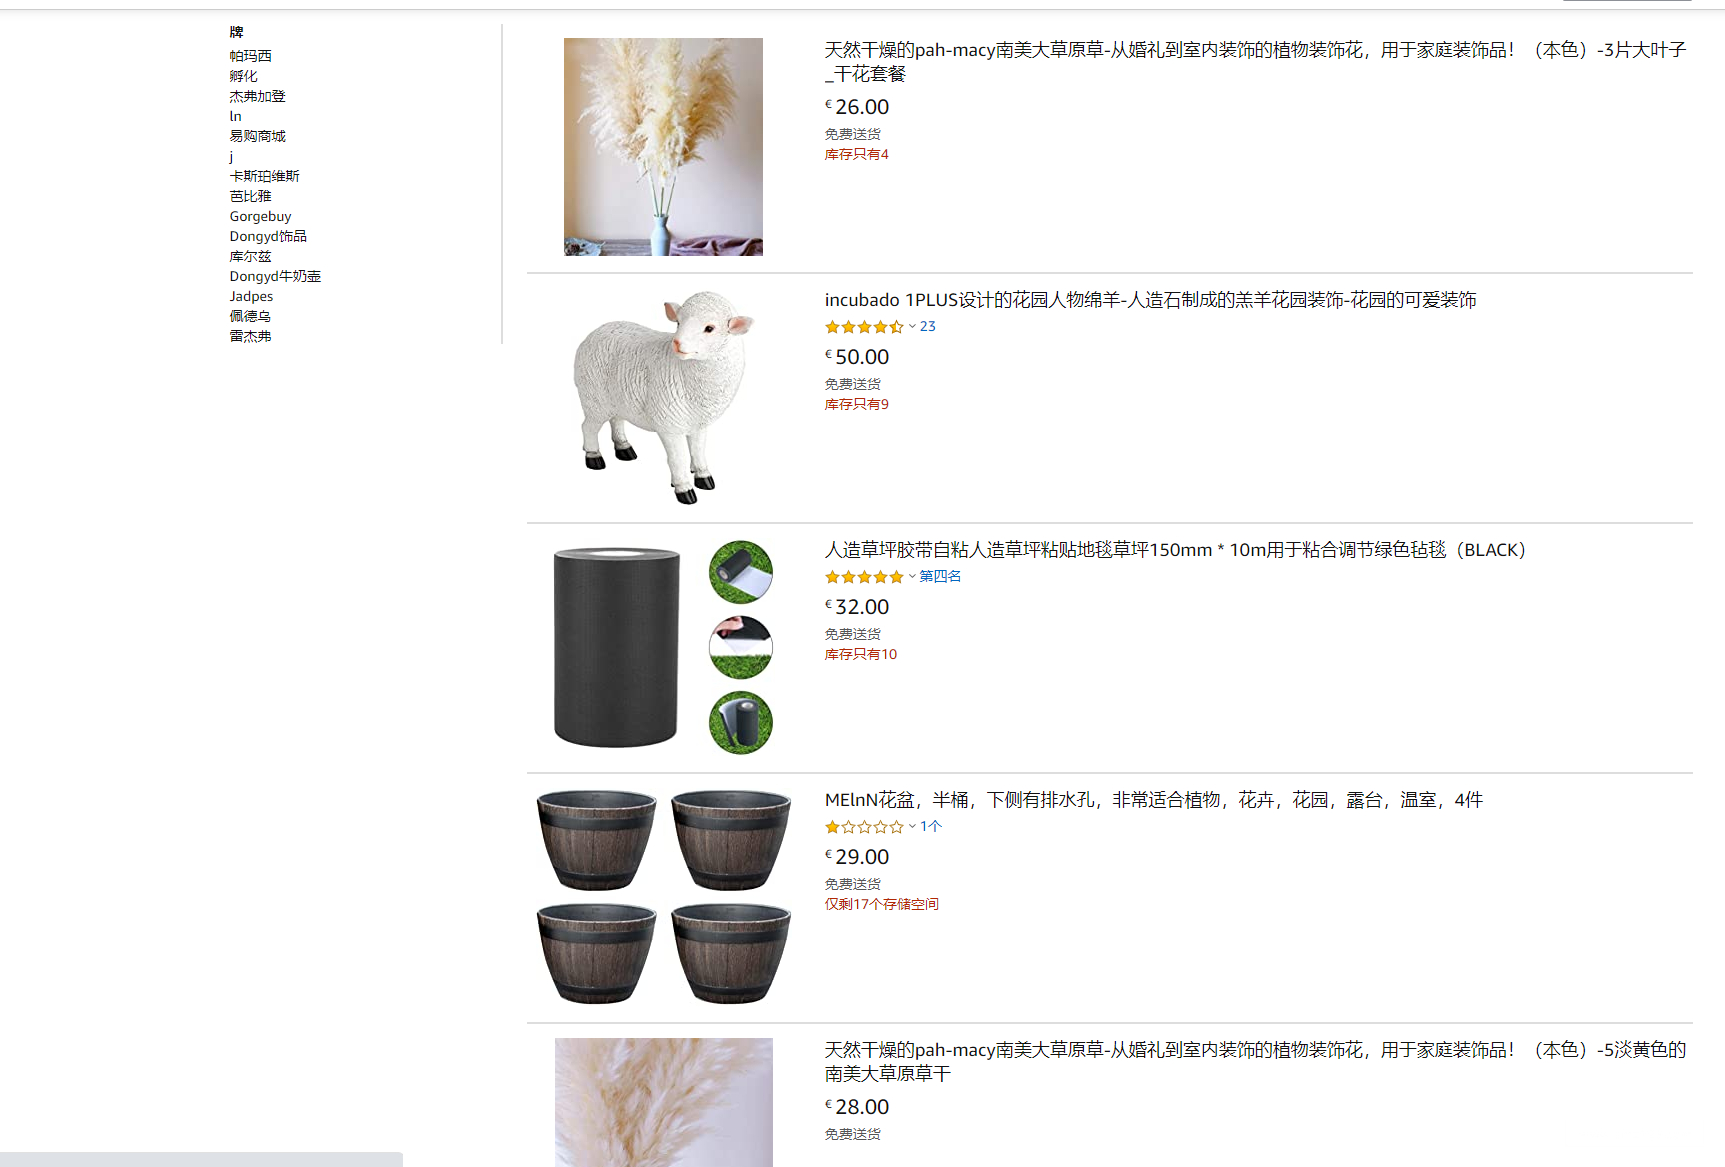Open the pampas grass 3-piece product image

663,147
